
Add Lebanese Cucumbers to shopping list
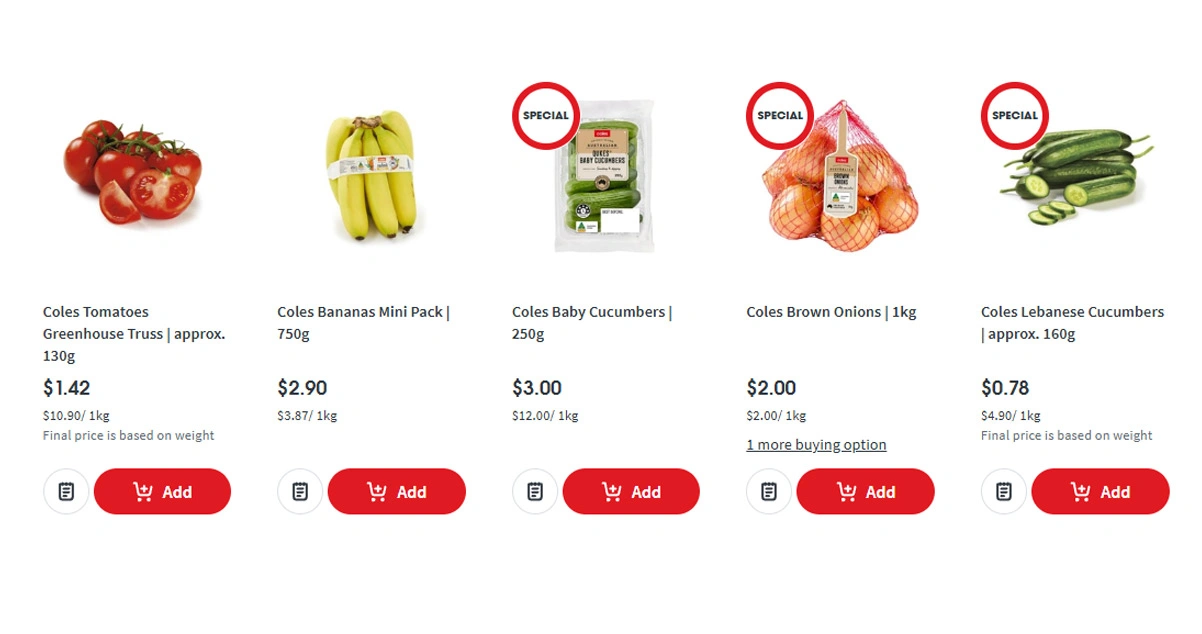(1004, 491)
